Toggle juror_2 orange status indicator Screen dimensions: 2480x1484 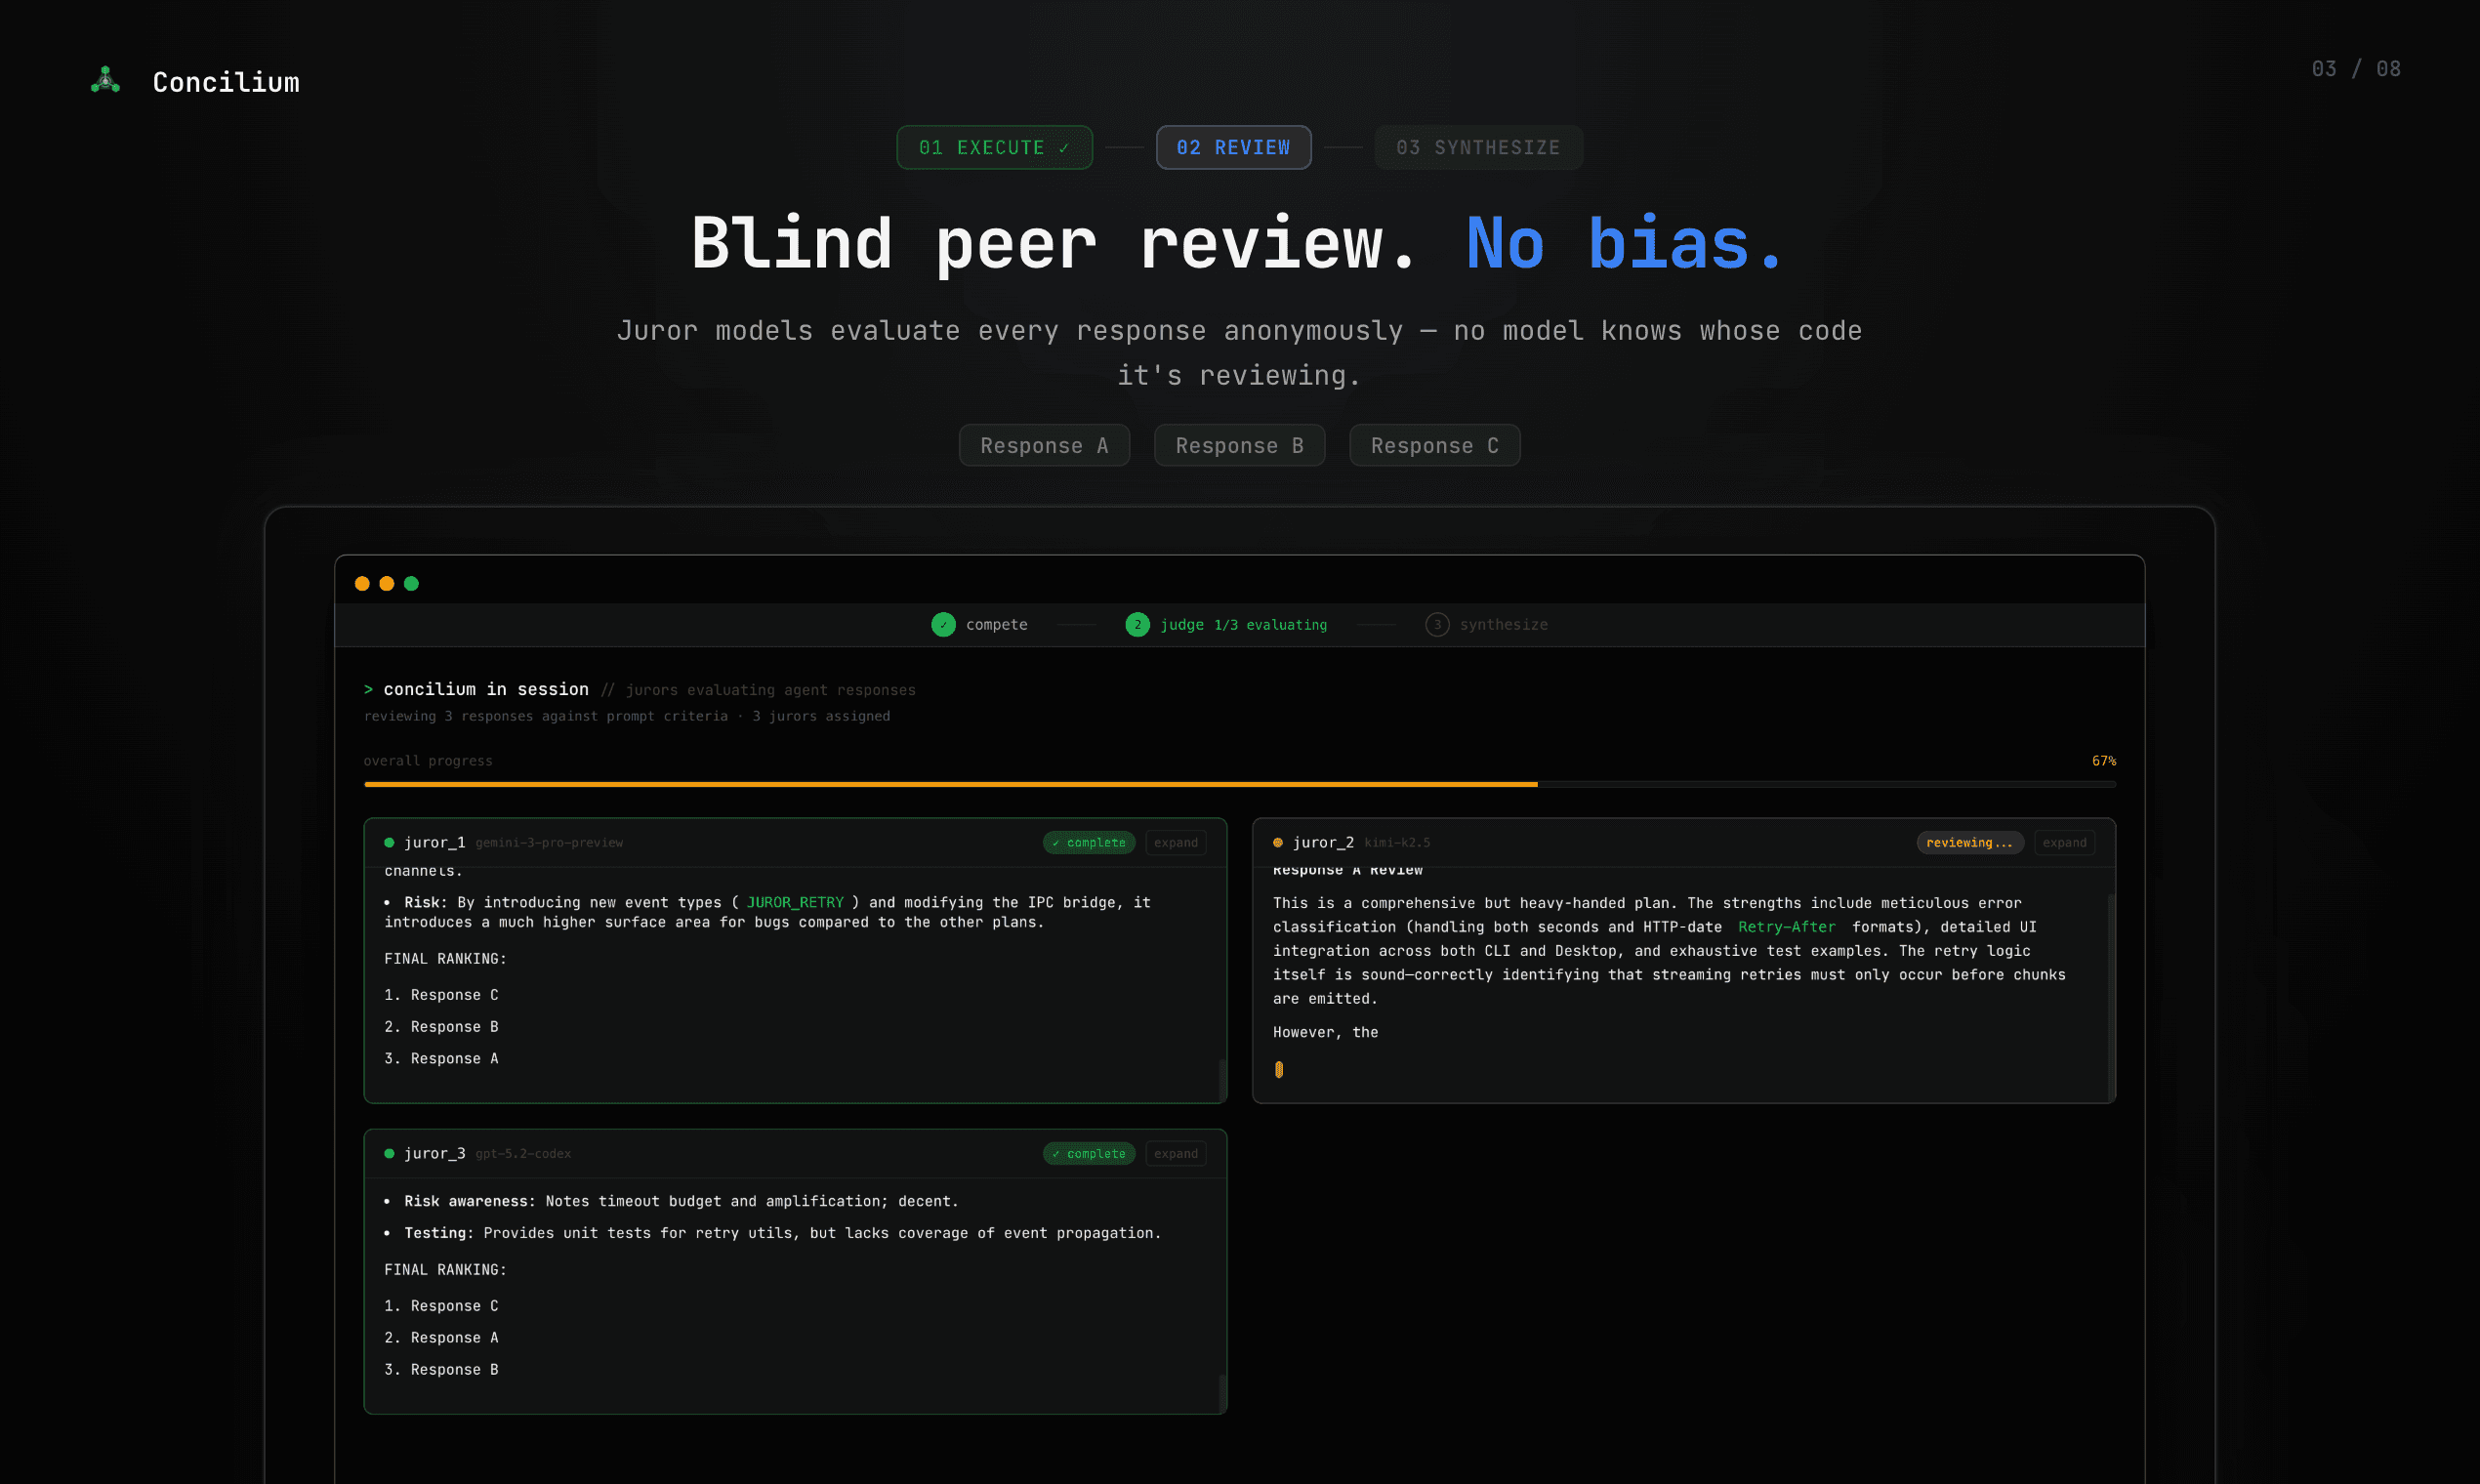coord(1279,842)
